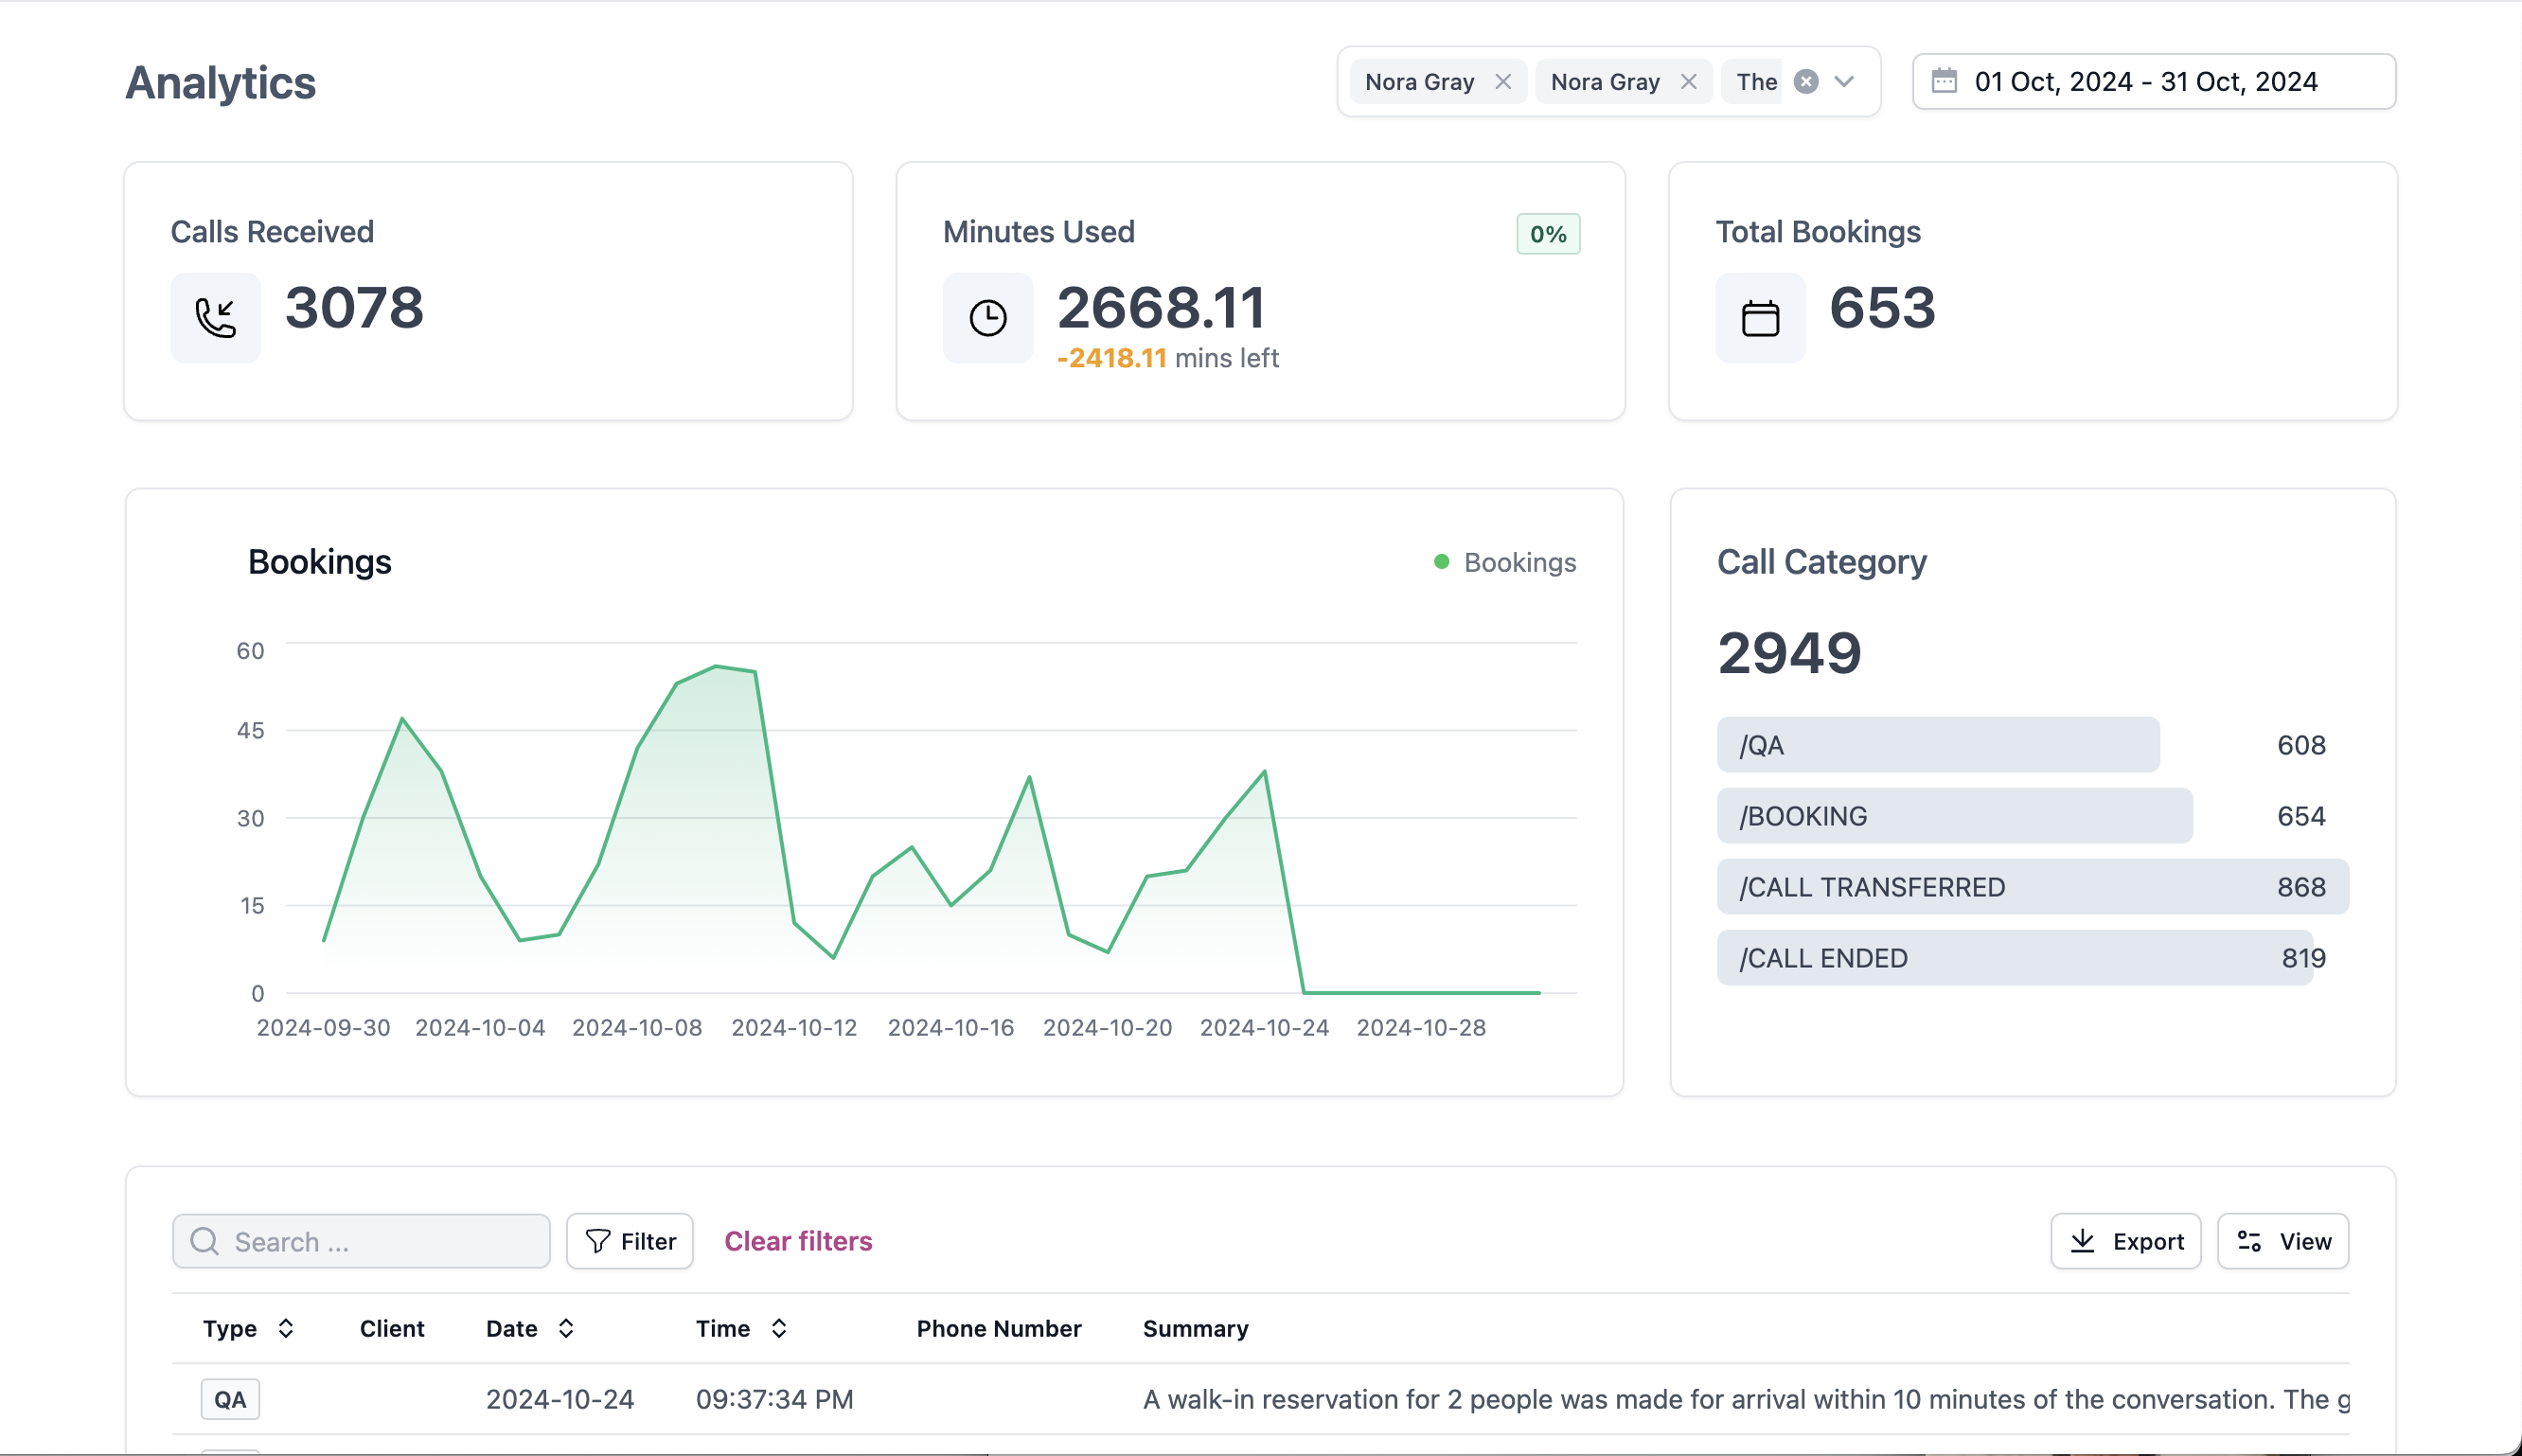Select the Analytics heading

(x=220, y=82)
